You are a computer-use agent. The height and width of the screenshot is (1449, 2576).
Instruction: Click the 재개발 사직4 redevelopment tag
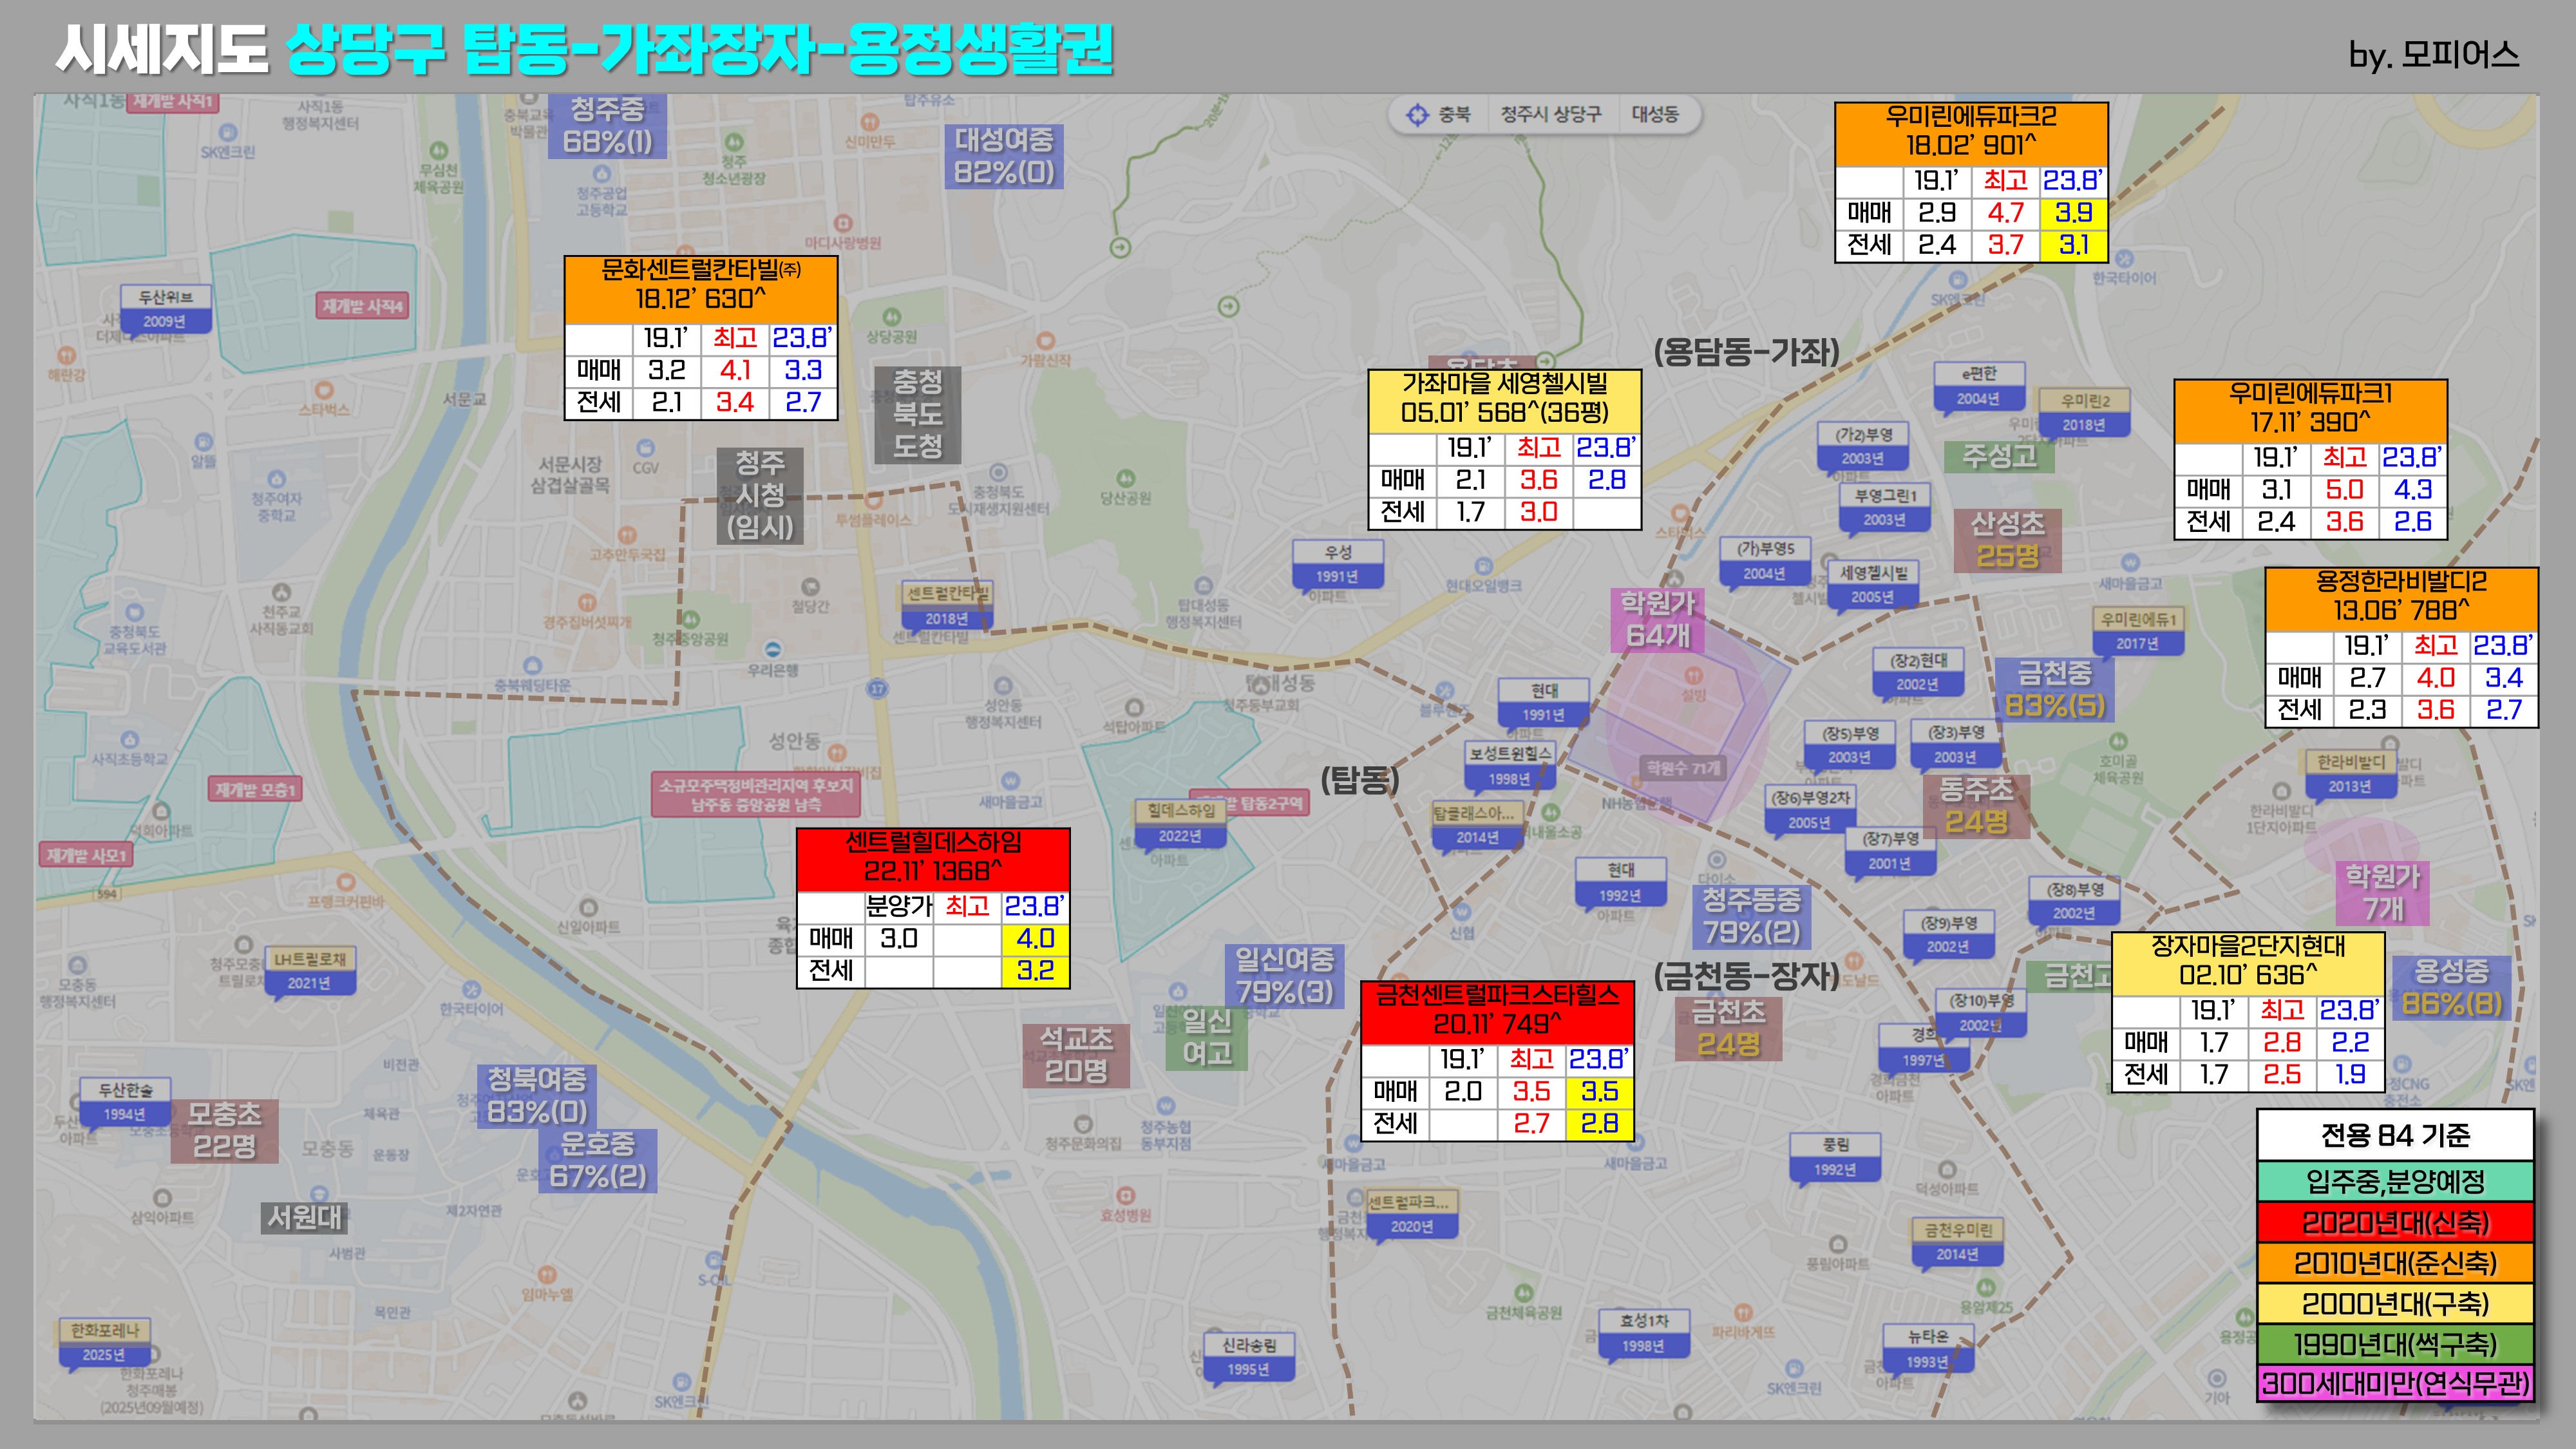click(x=363, y=306)
